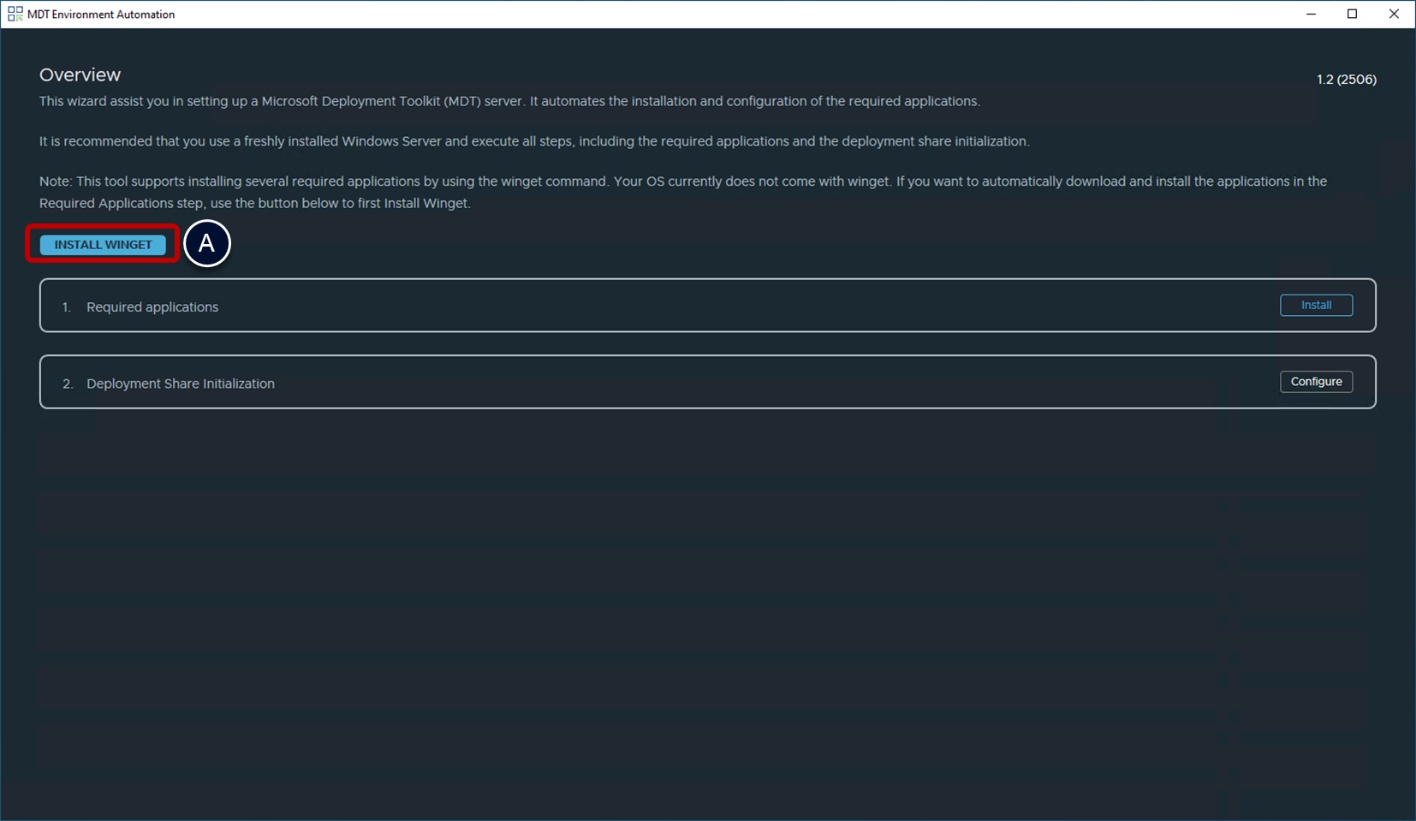Viewport: 1416px width, 821px height.
Task: Click the MDT Environment Automation app icon
Action: 14,14
